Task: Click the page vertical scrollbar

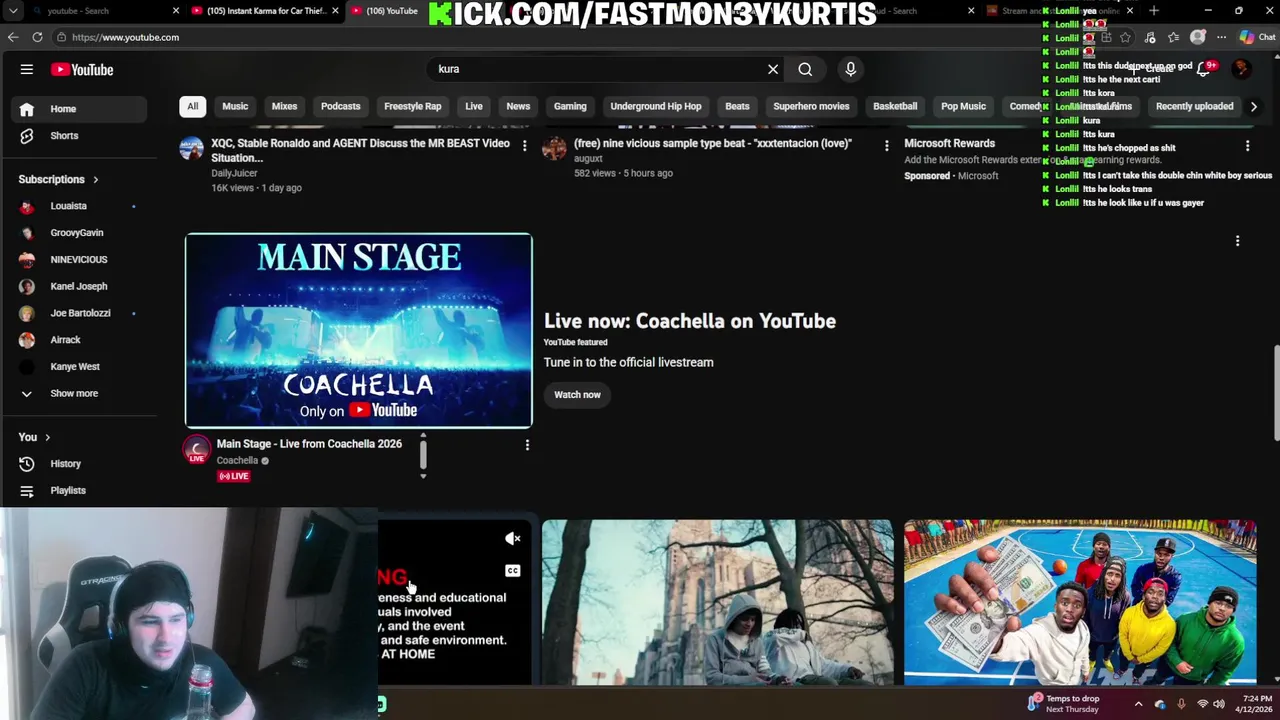Action: point(1275,393)
